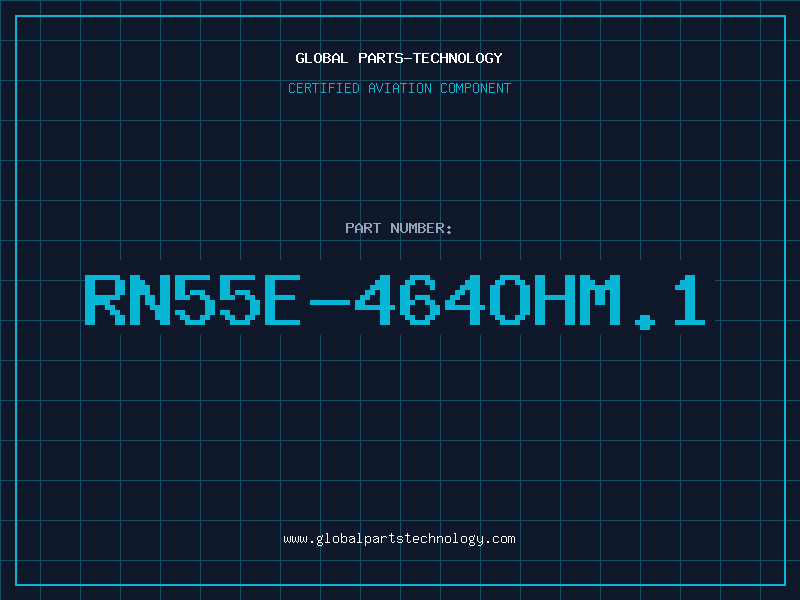Click the word PART in the gray label

pyautogui.click(x=363, y=228)
